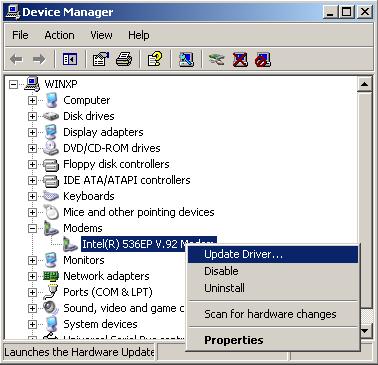Select the Intel(R) 536EP V.92 Modem row
This screenshot has height=365, width=378.
click(149, 244)
